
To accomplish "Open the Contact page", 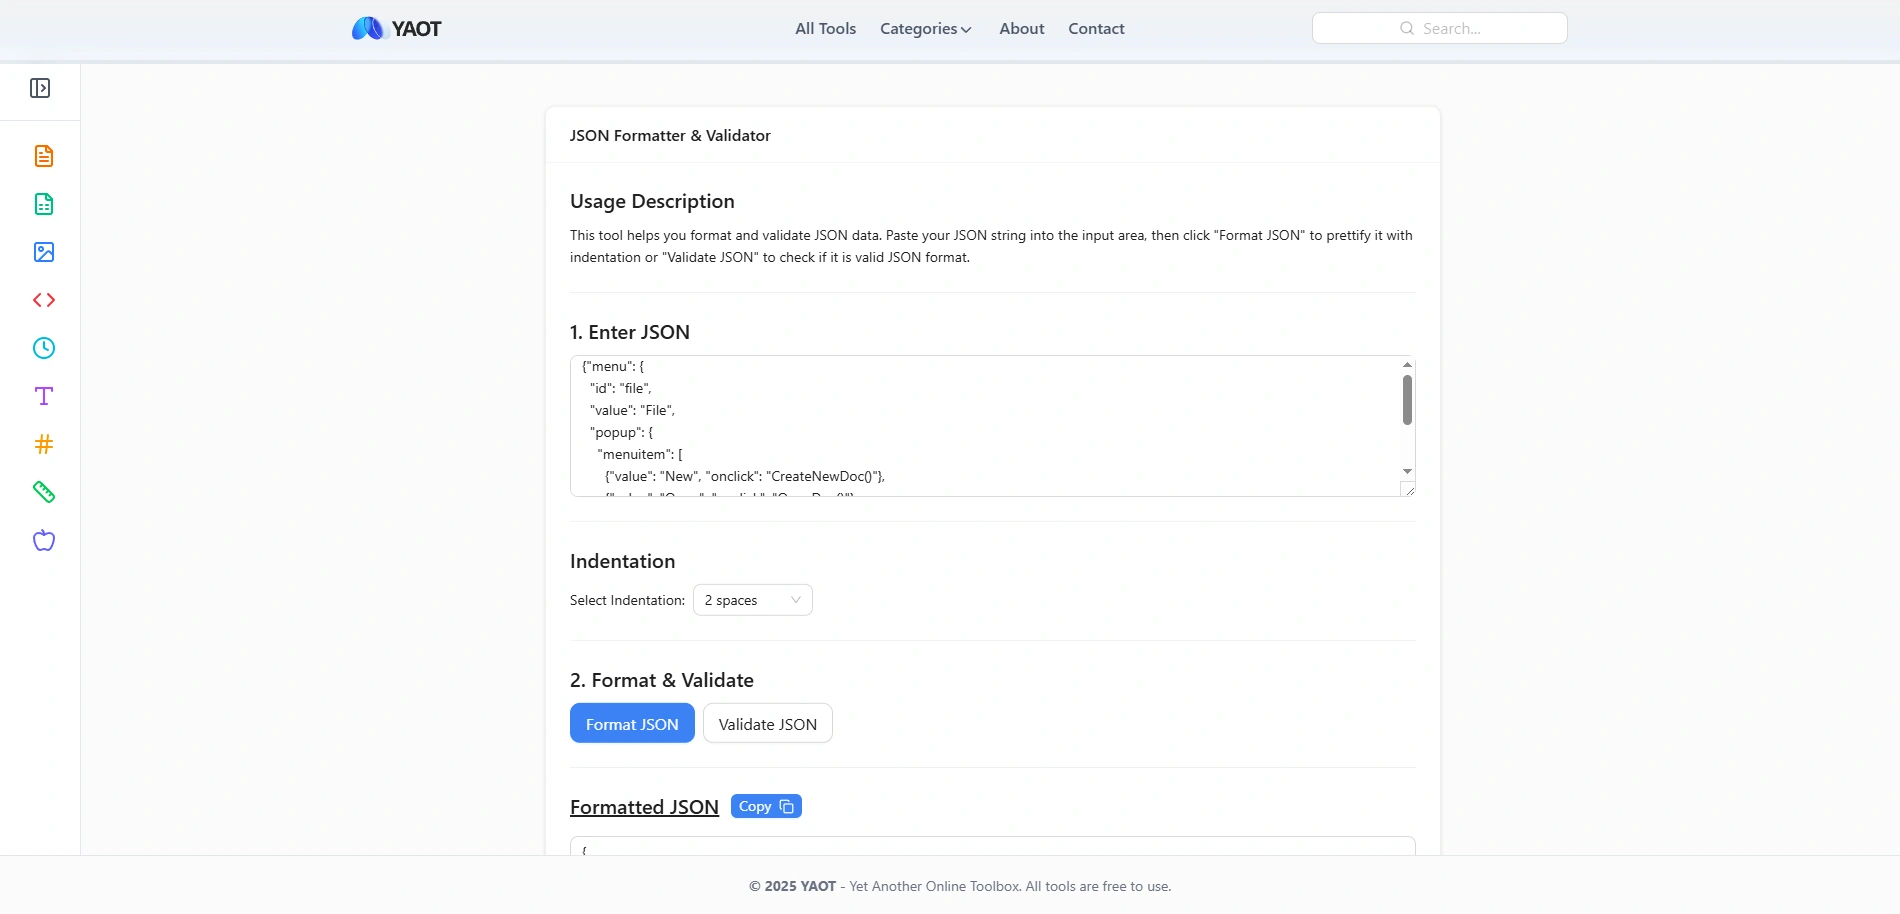I will [x=1096, y=29].
